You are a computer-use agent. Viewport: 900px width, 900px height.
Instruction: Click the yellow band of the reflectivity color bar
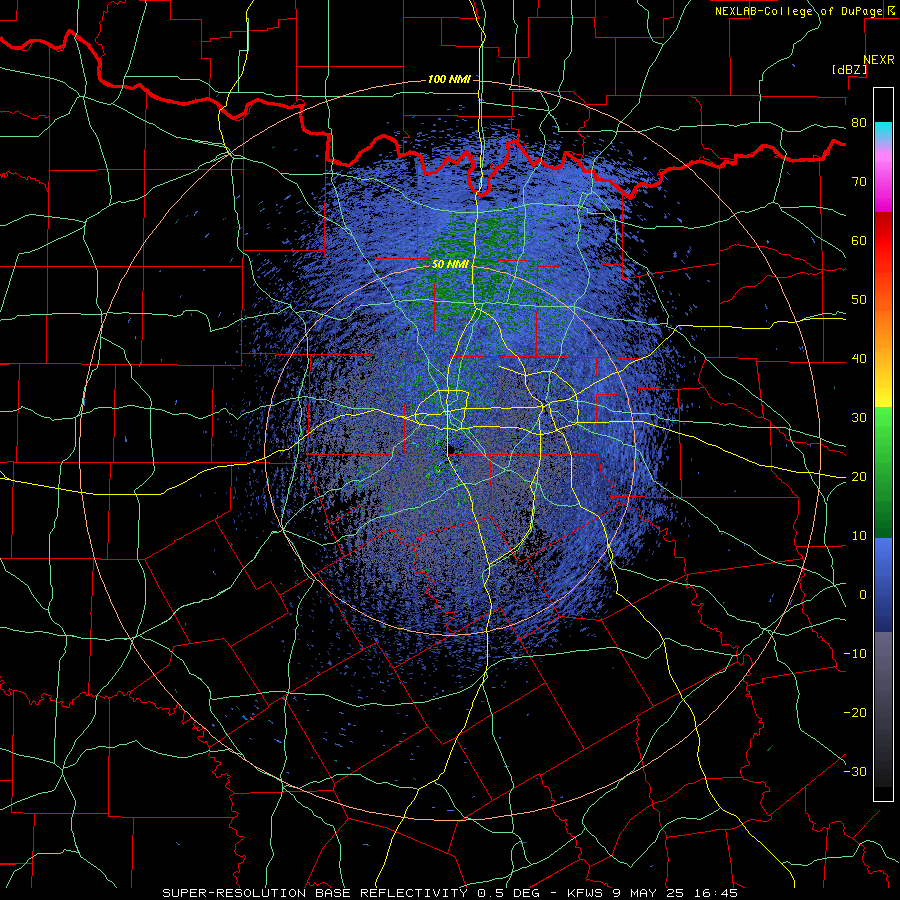[883, 393]
